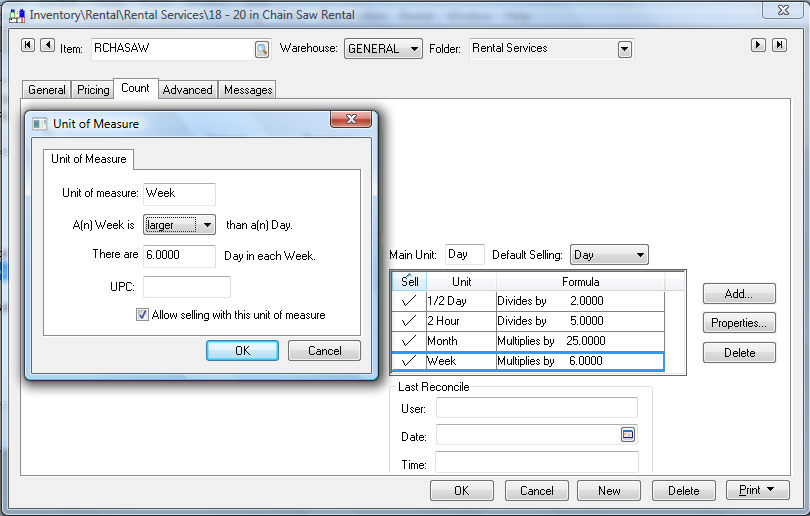Click the UPC input field

(186, 287)
